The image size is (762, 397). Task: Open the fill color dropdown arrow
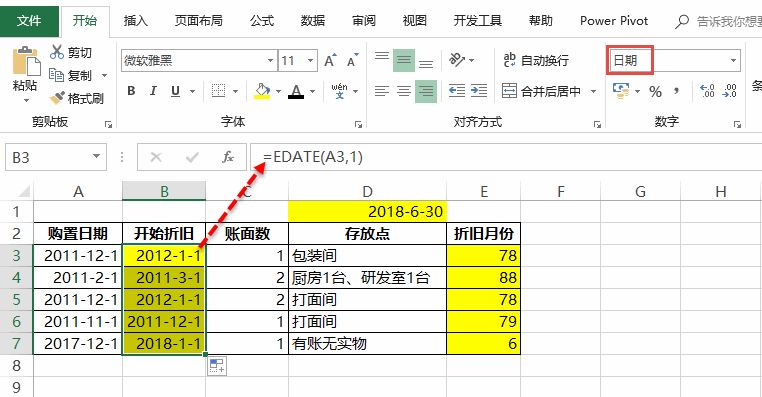pyautogui.click(x=278, y=91)
